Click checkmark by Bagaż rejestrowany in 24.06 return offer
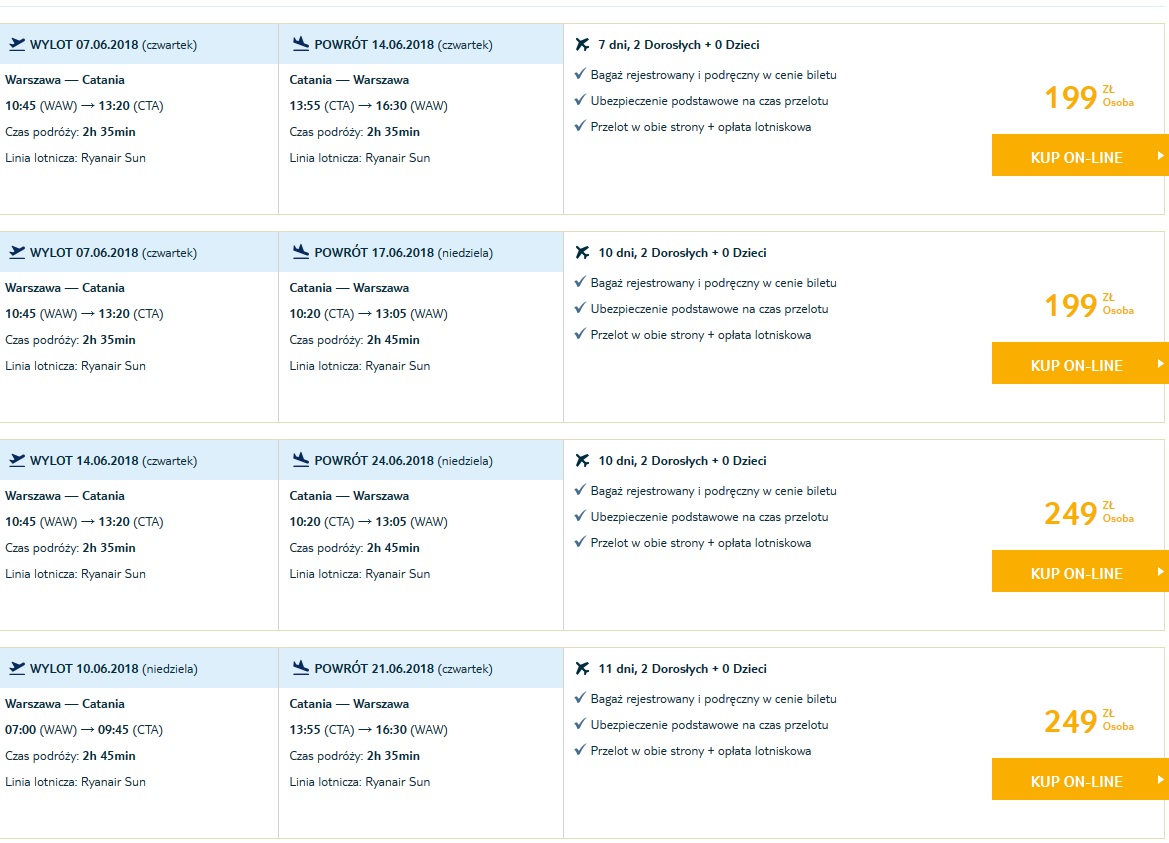This screenshot has width=1169, height=843. point(580,490)
